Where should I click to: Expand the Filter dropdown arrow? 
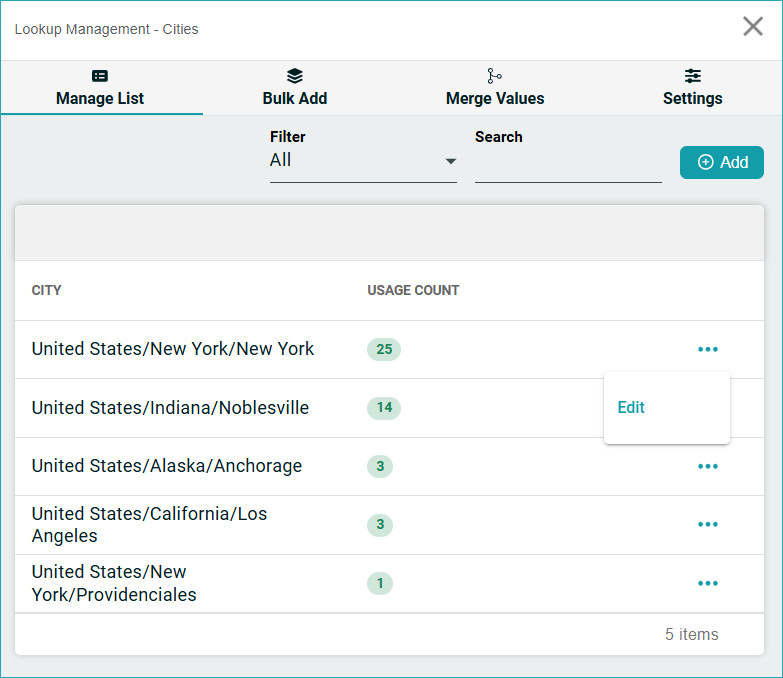pos(451,161)
